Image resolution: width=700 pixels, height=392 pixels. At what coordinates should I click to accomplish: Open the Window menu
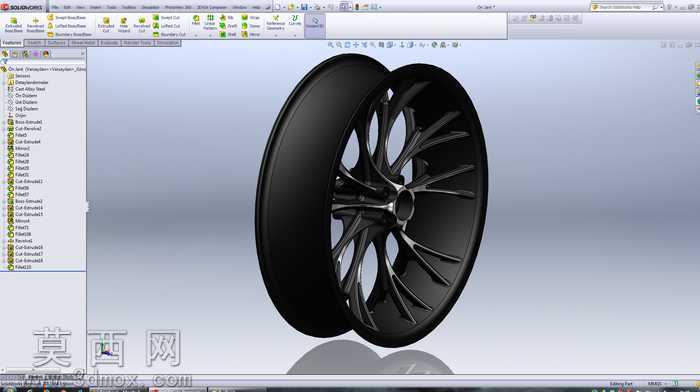point(239,7)
